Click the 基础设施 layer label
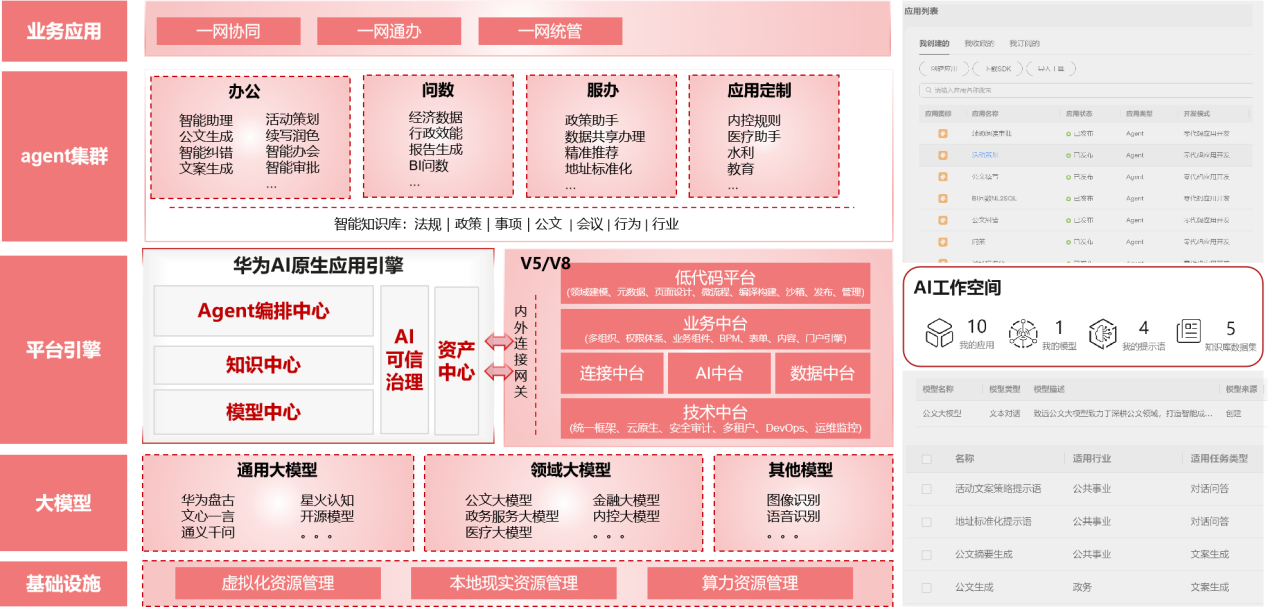The image size is (1268, 607). tap(64, 583)
